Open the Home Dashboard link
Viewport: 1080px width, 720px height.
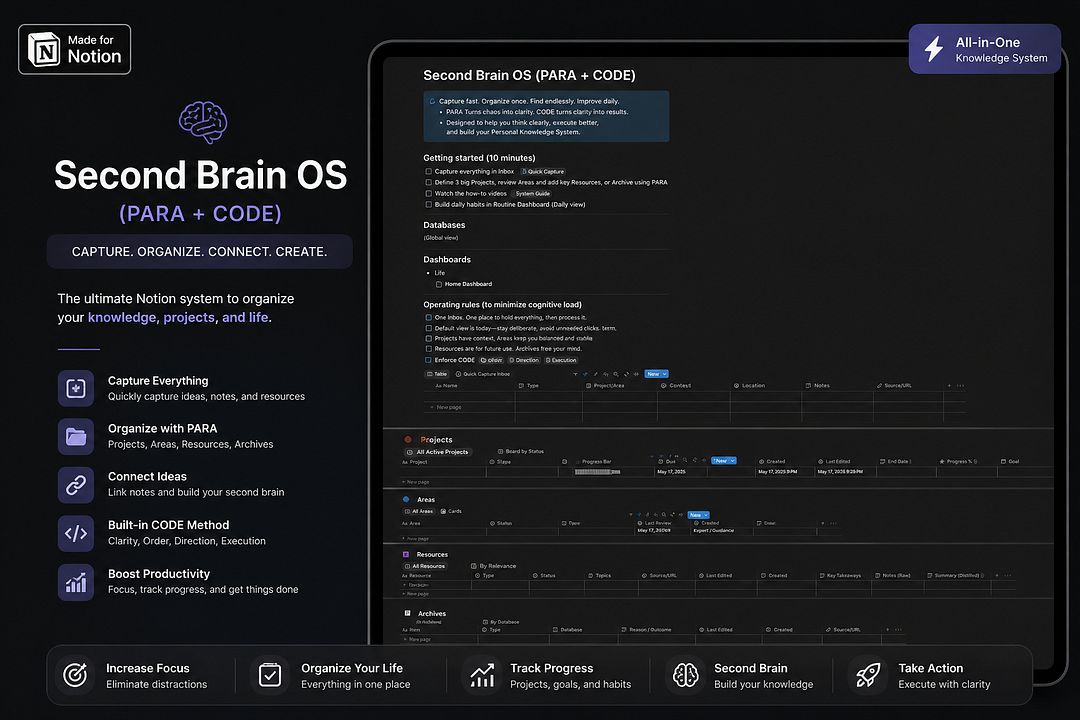click(x=464, y=284)
